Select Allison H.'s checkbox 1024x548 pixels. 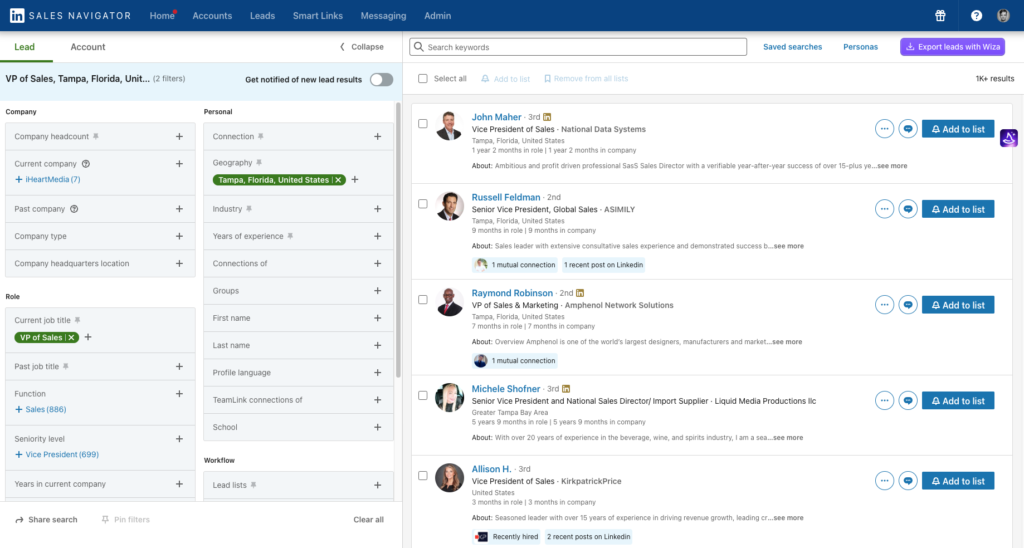(423, 475)
